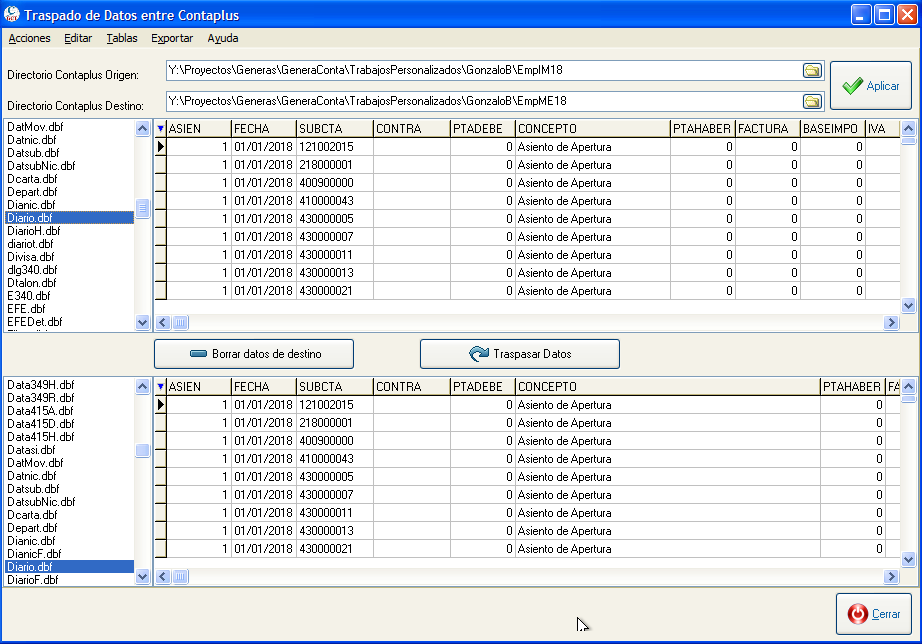Open the Exportar menu
The image size is (922, 644).
(x=172, y=38)
